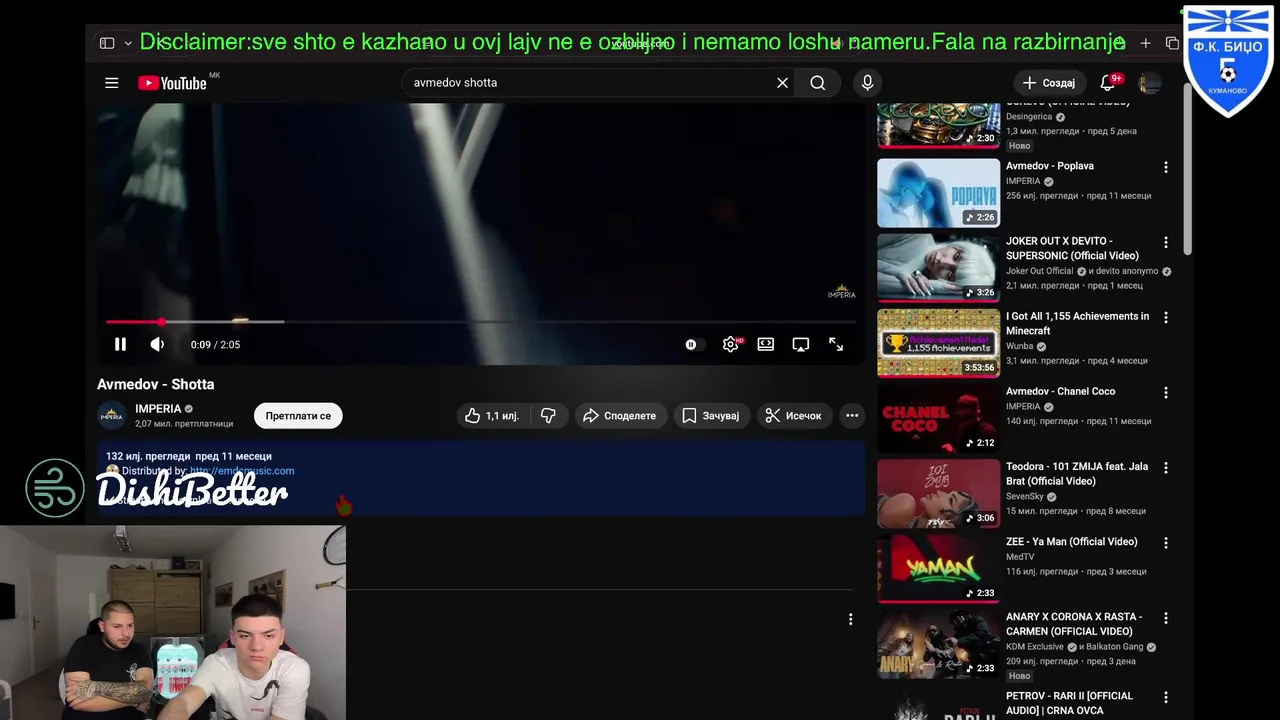Viewport: 1280px width, 720px height.
Task: Show the browser tab overview
Action: pos(1172,43)
